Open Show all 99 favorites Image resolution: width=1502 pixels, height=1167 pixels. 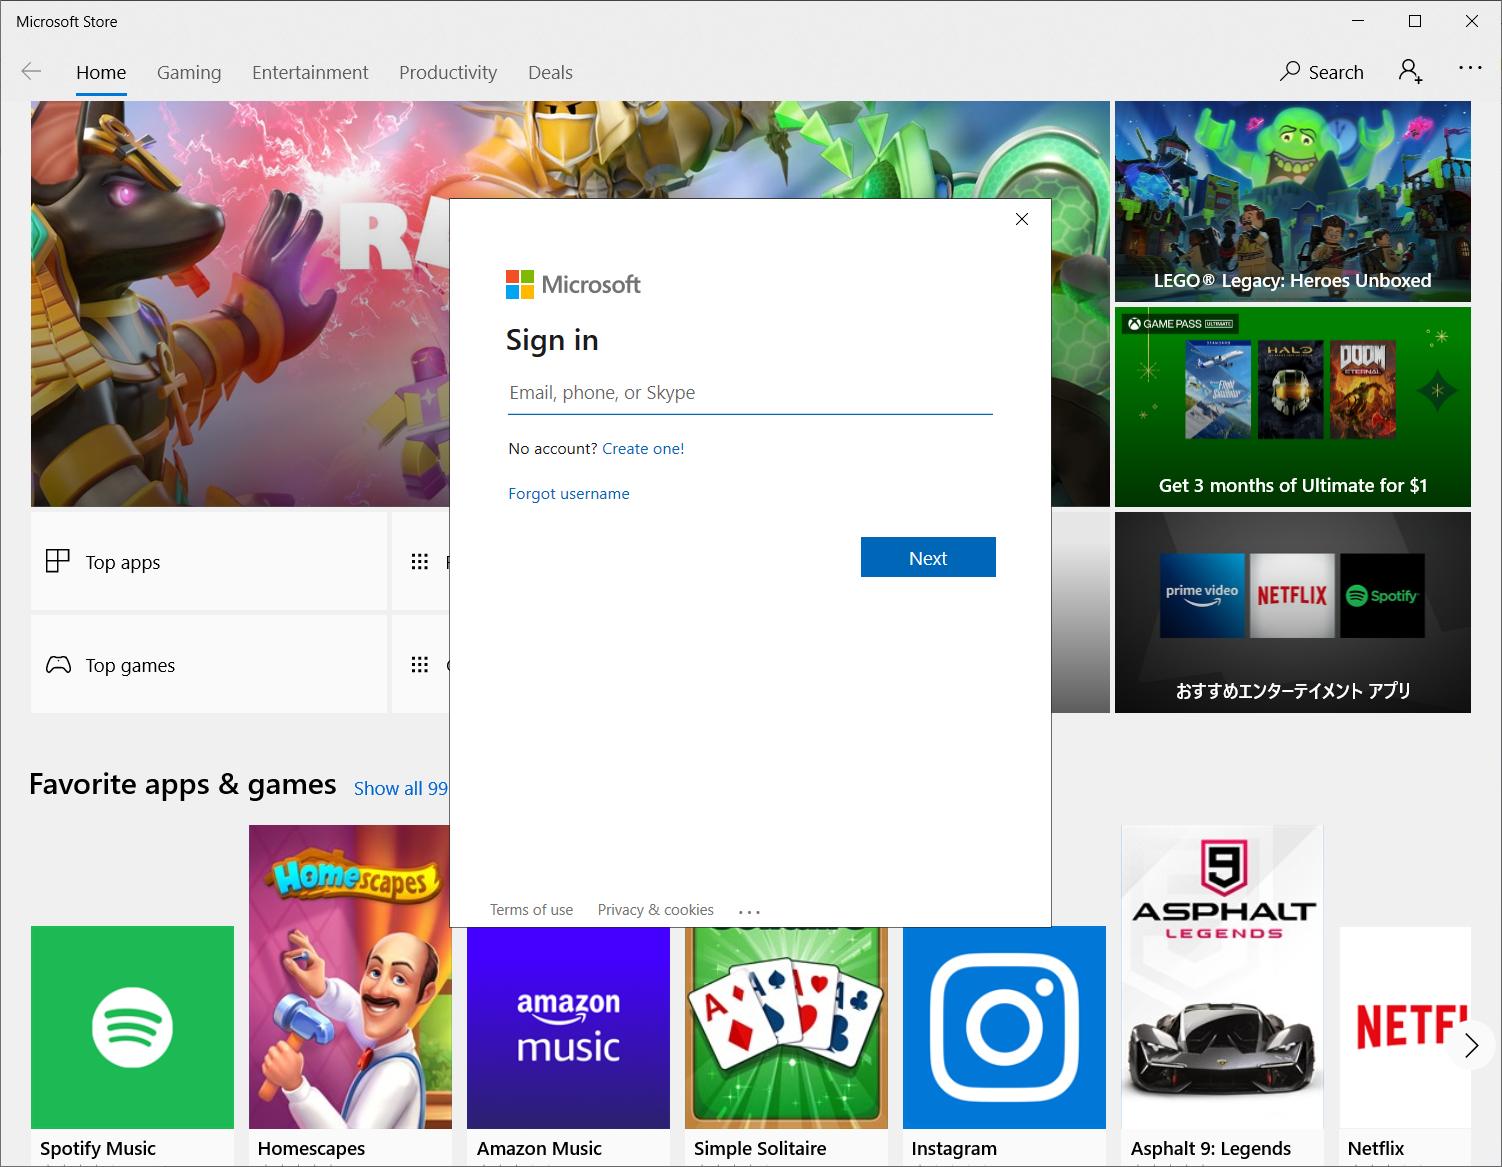400,788
